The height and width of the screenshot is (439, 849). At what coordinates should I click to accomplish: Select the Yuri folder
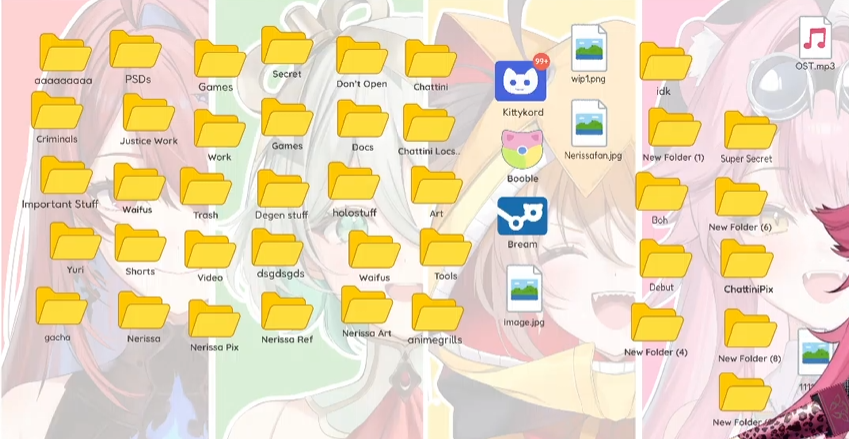(75, 241)
